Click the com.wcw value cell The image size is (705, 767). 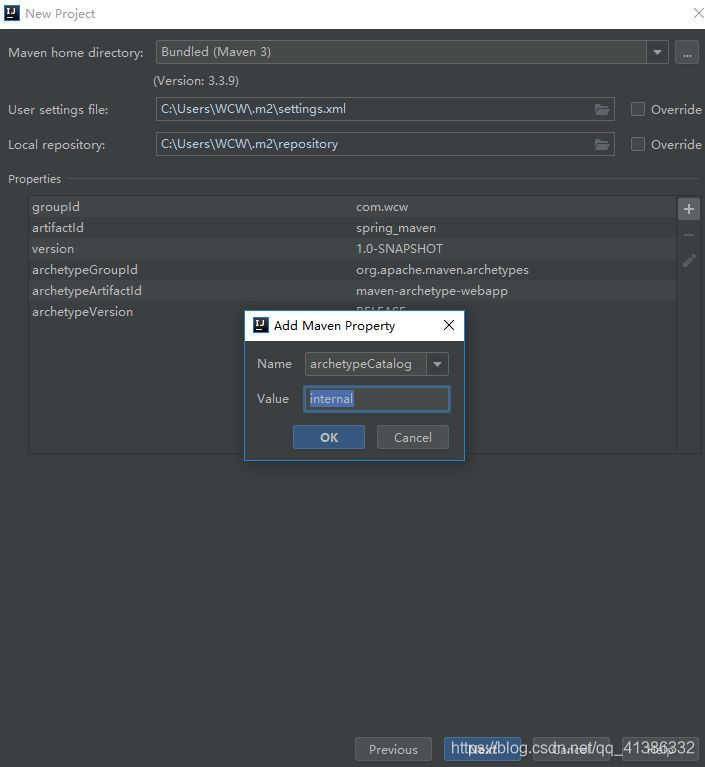pyautogui.click(x=382, y=207)
